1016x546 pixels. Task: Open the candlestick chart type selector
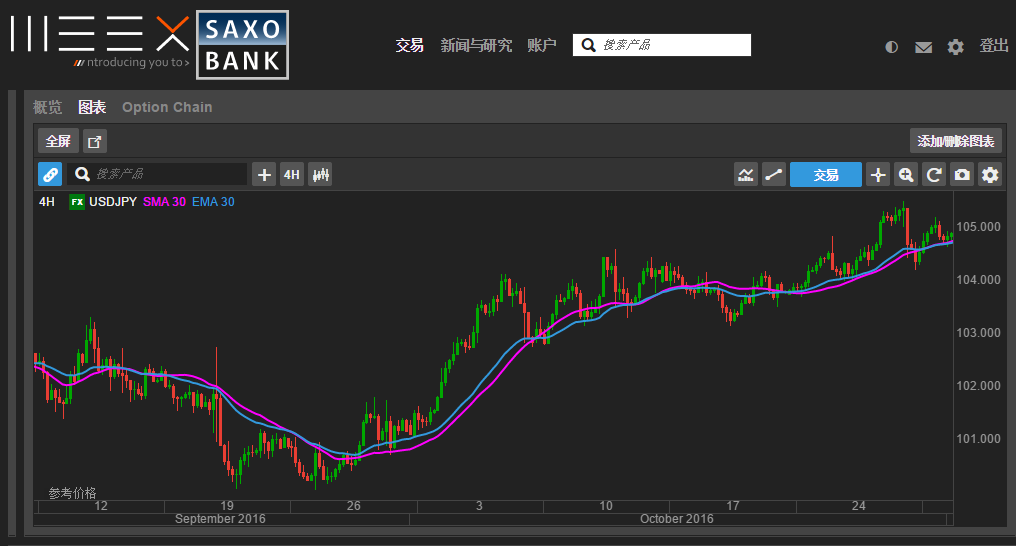[320, 174]
